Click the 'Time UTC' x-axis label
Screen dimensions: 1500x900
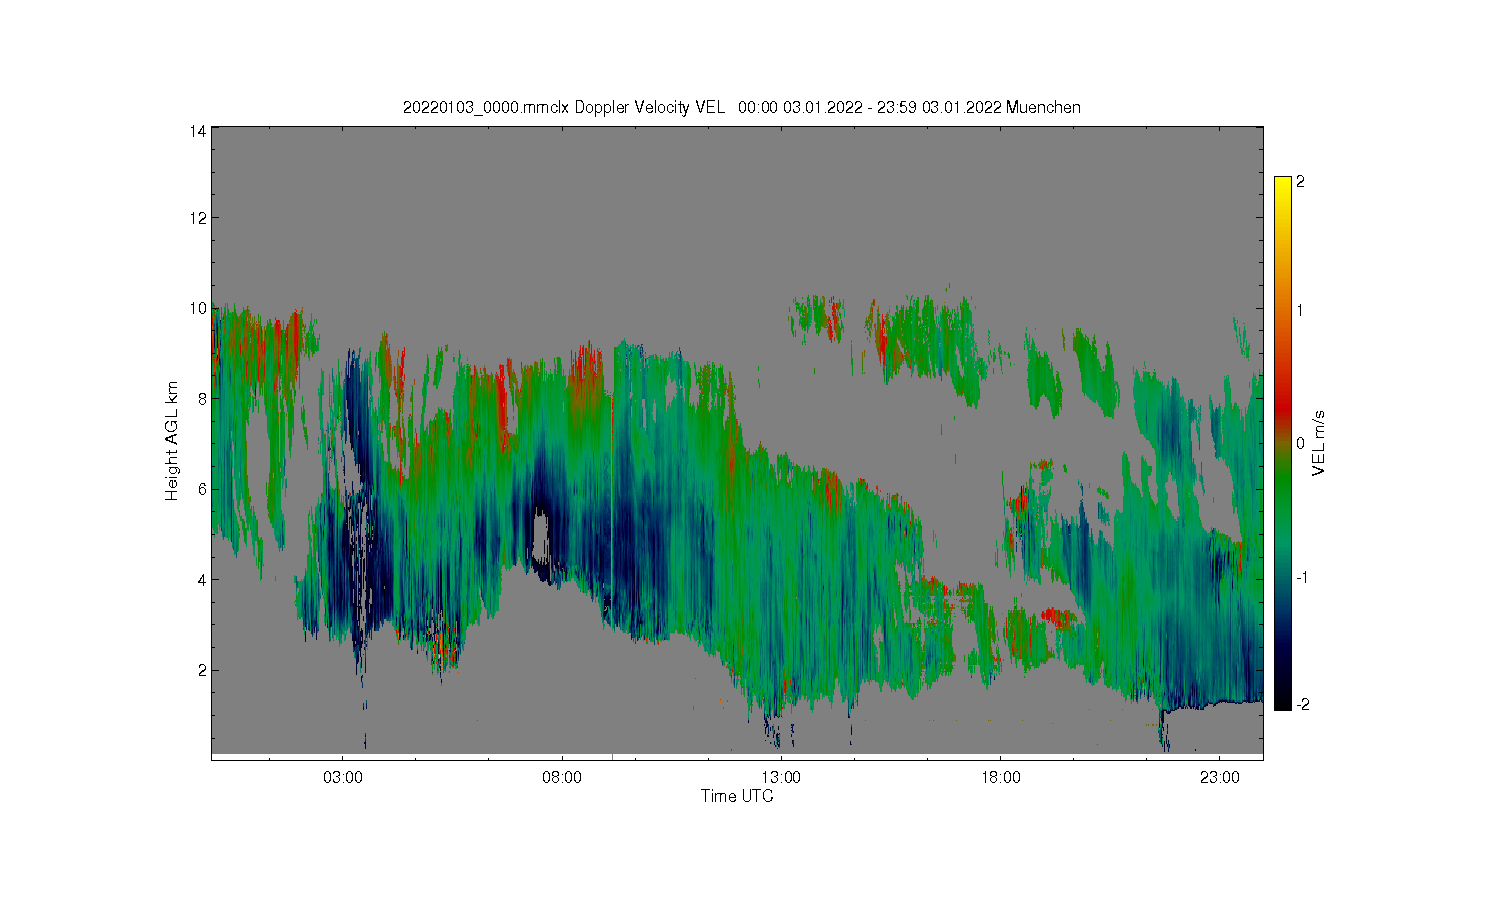point(737,796)
